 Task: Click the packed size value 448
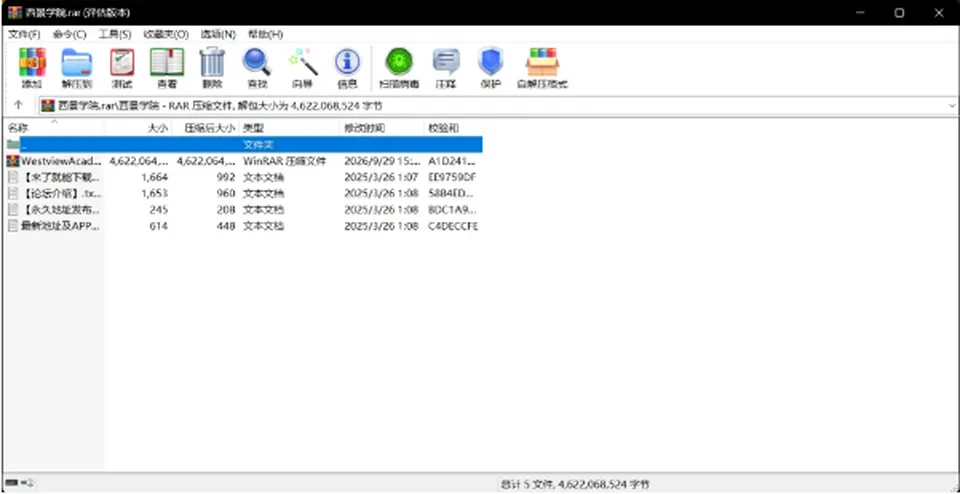225,226
